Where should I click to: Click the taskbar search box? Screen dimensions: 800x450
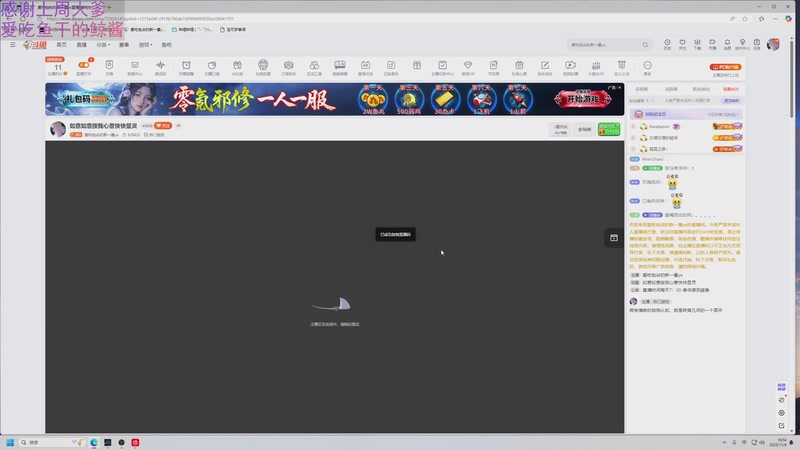click(52, 442)
